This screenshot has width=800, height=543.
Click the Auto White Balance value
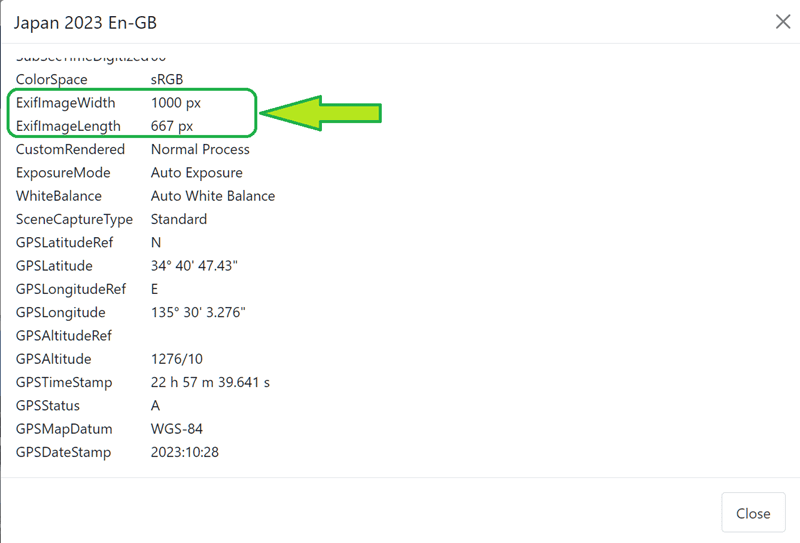[212, 196]
